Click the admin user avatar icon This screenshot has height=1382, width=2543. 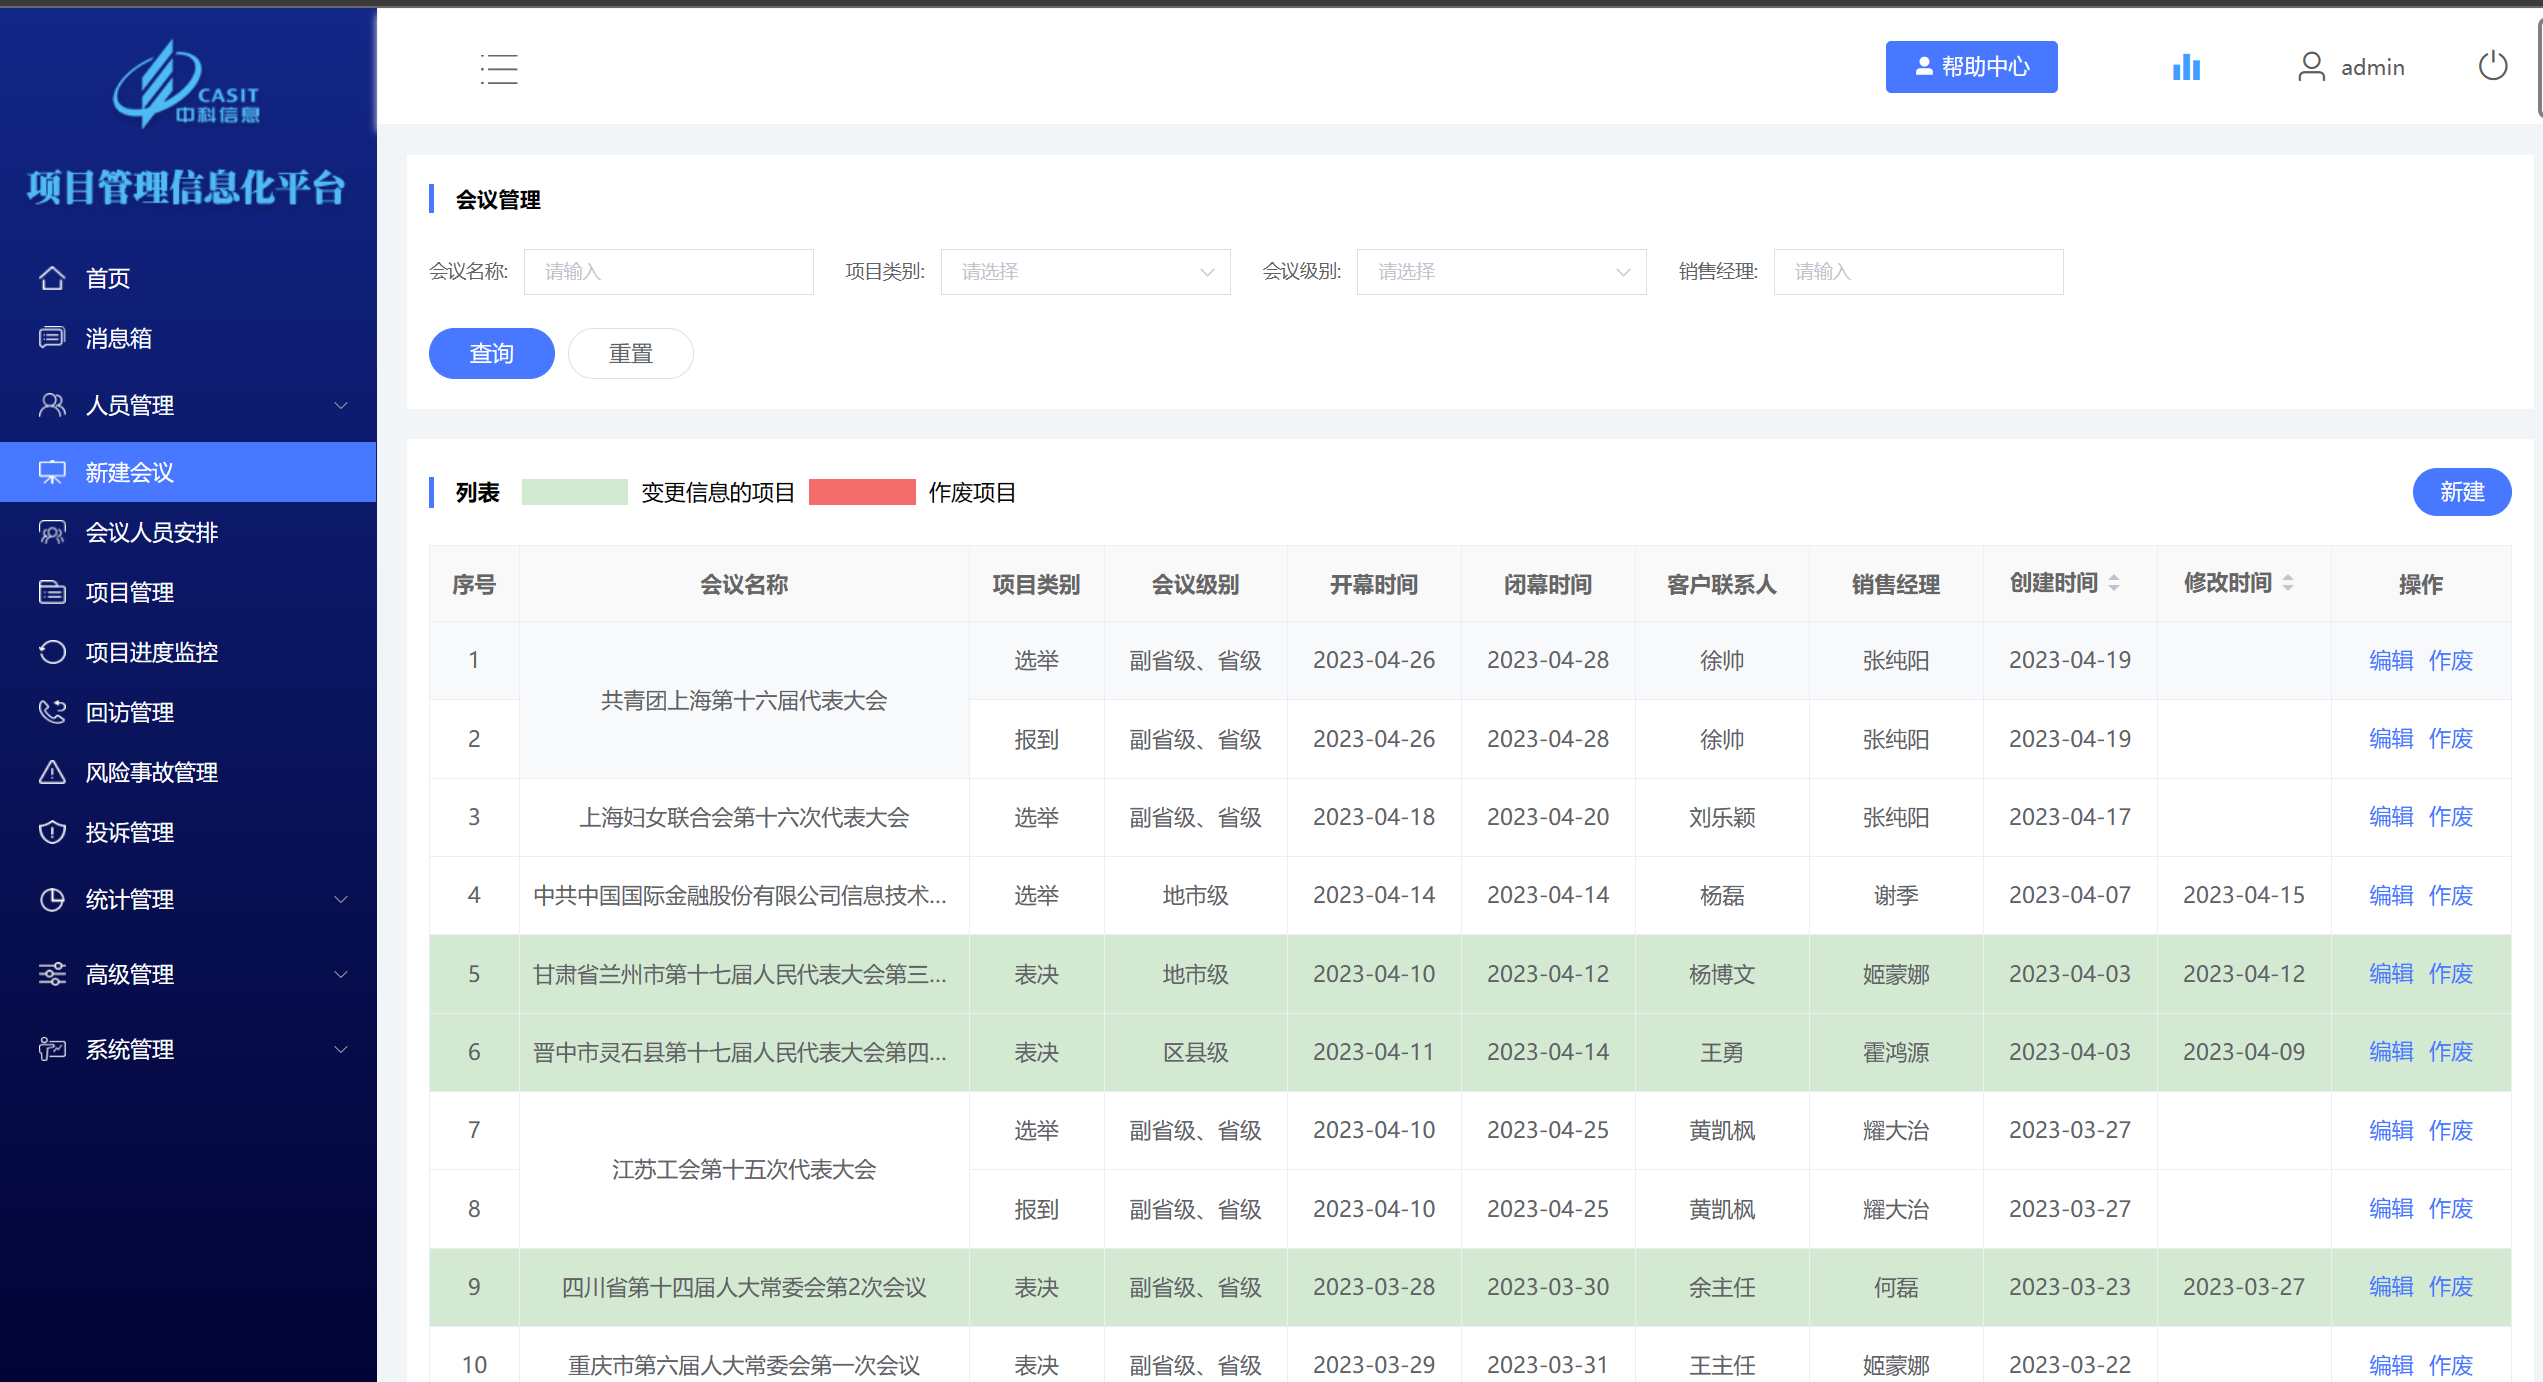click(2311, 67)
